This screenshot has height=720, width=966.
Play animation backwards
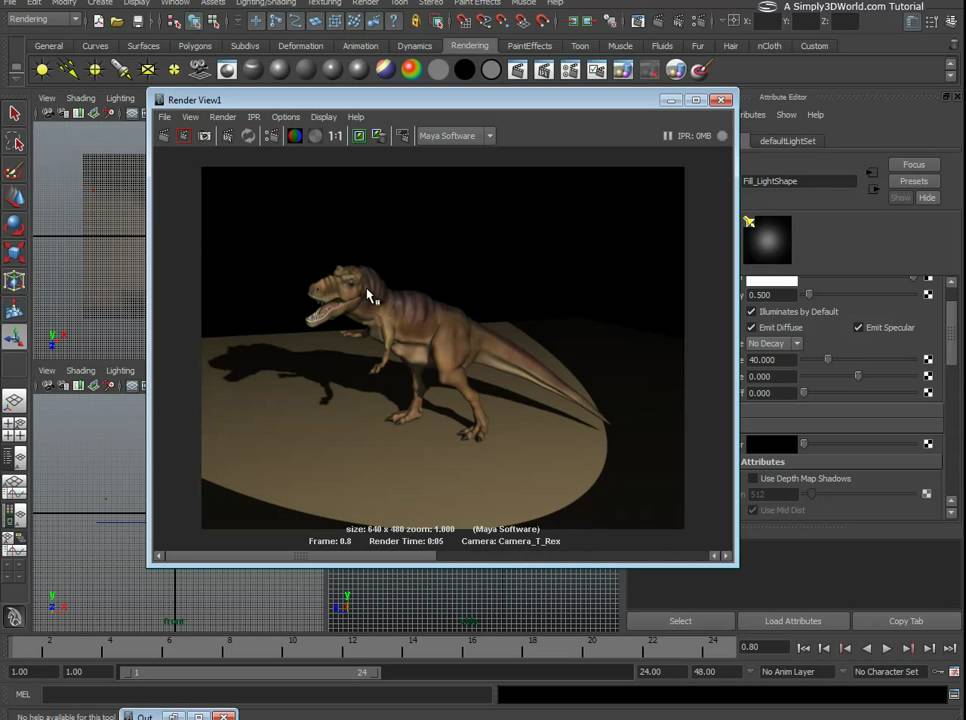866,648
